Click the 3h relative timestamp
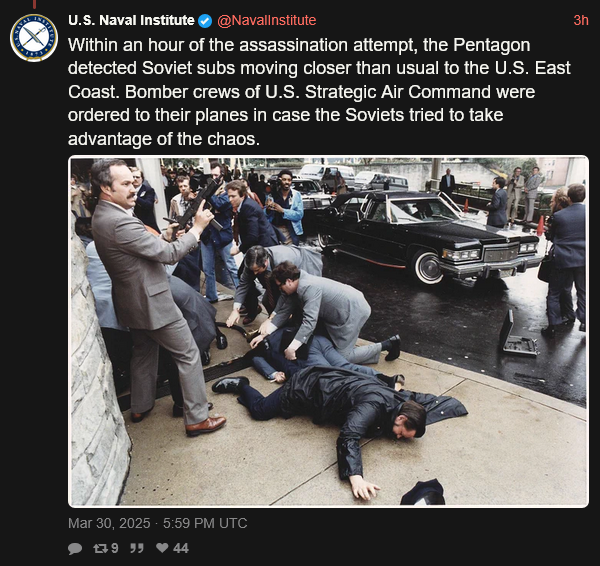This screenshot has width=600, height=566. pyautogui.click(x=580, y=20)
